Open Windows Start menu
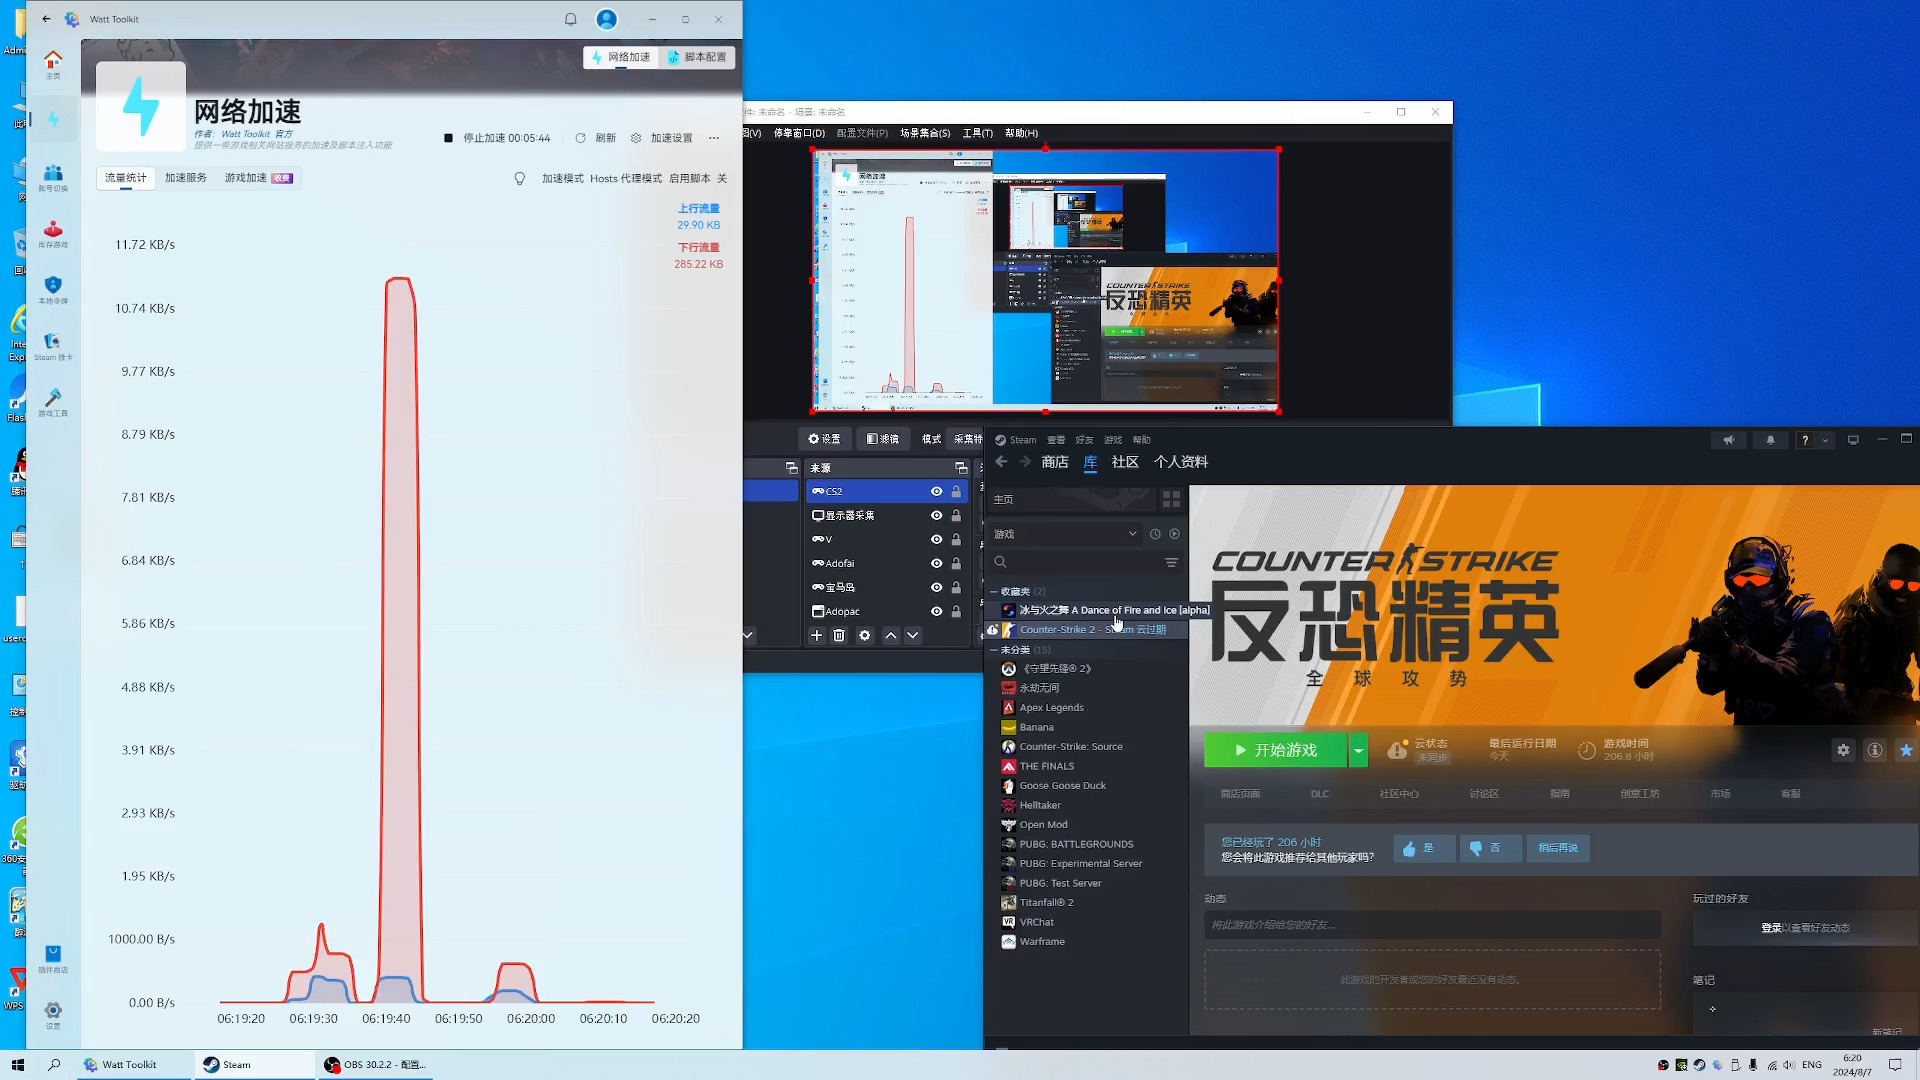This screenshot has height=1080, width=1920. [x=17, y=1065]
